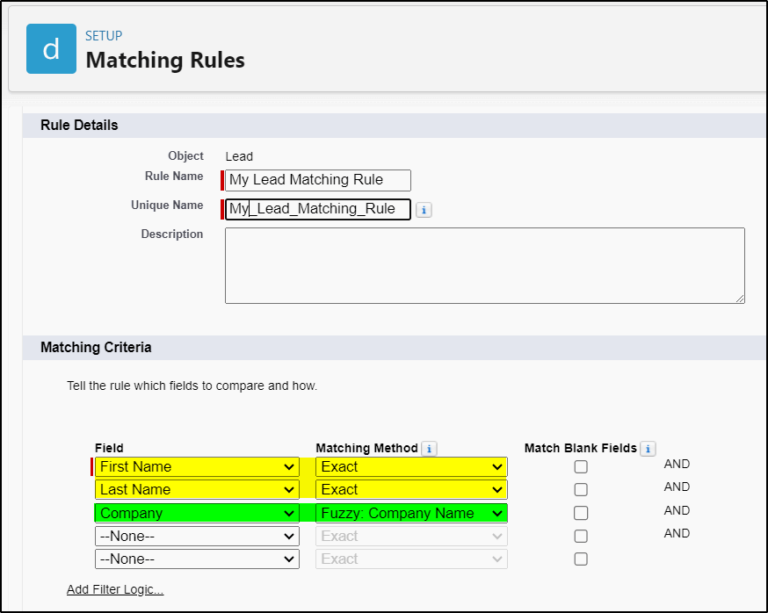Tick Match Blank Fields for First Name
This screenshot has width=768, height=613.
coord(581,467)
